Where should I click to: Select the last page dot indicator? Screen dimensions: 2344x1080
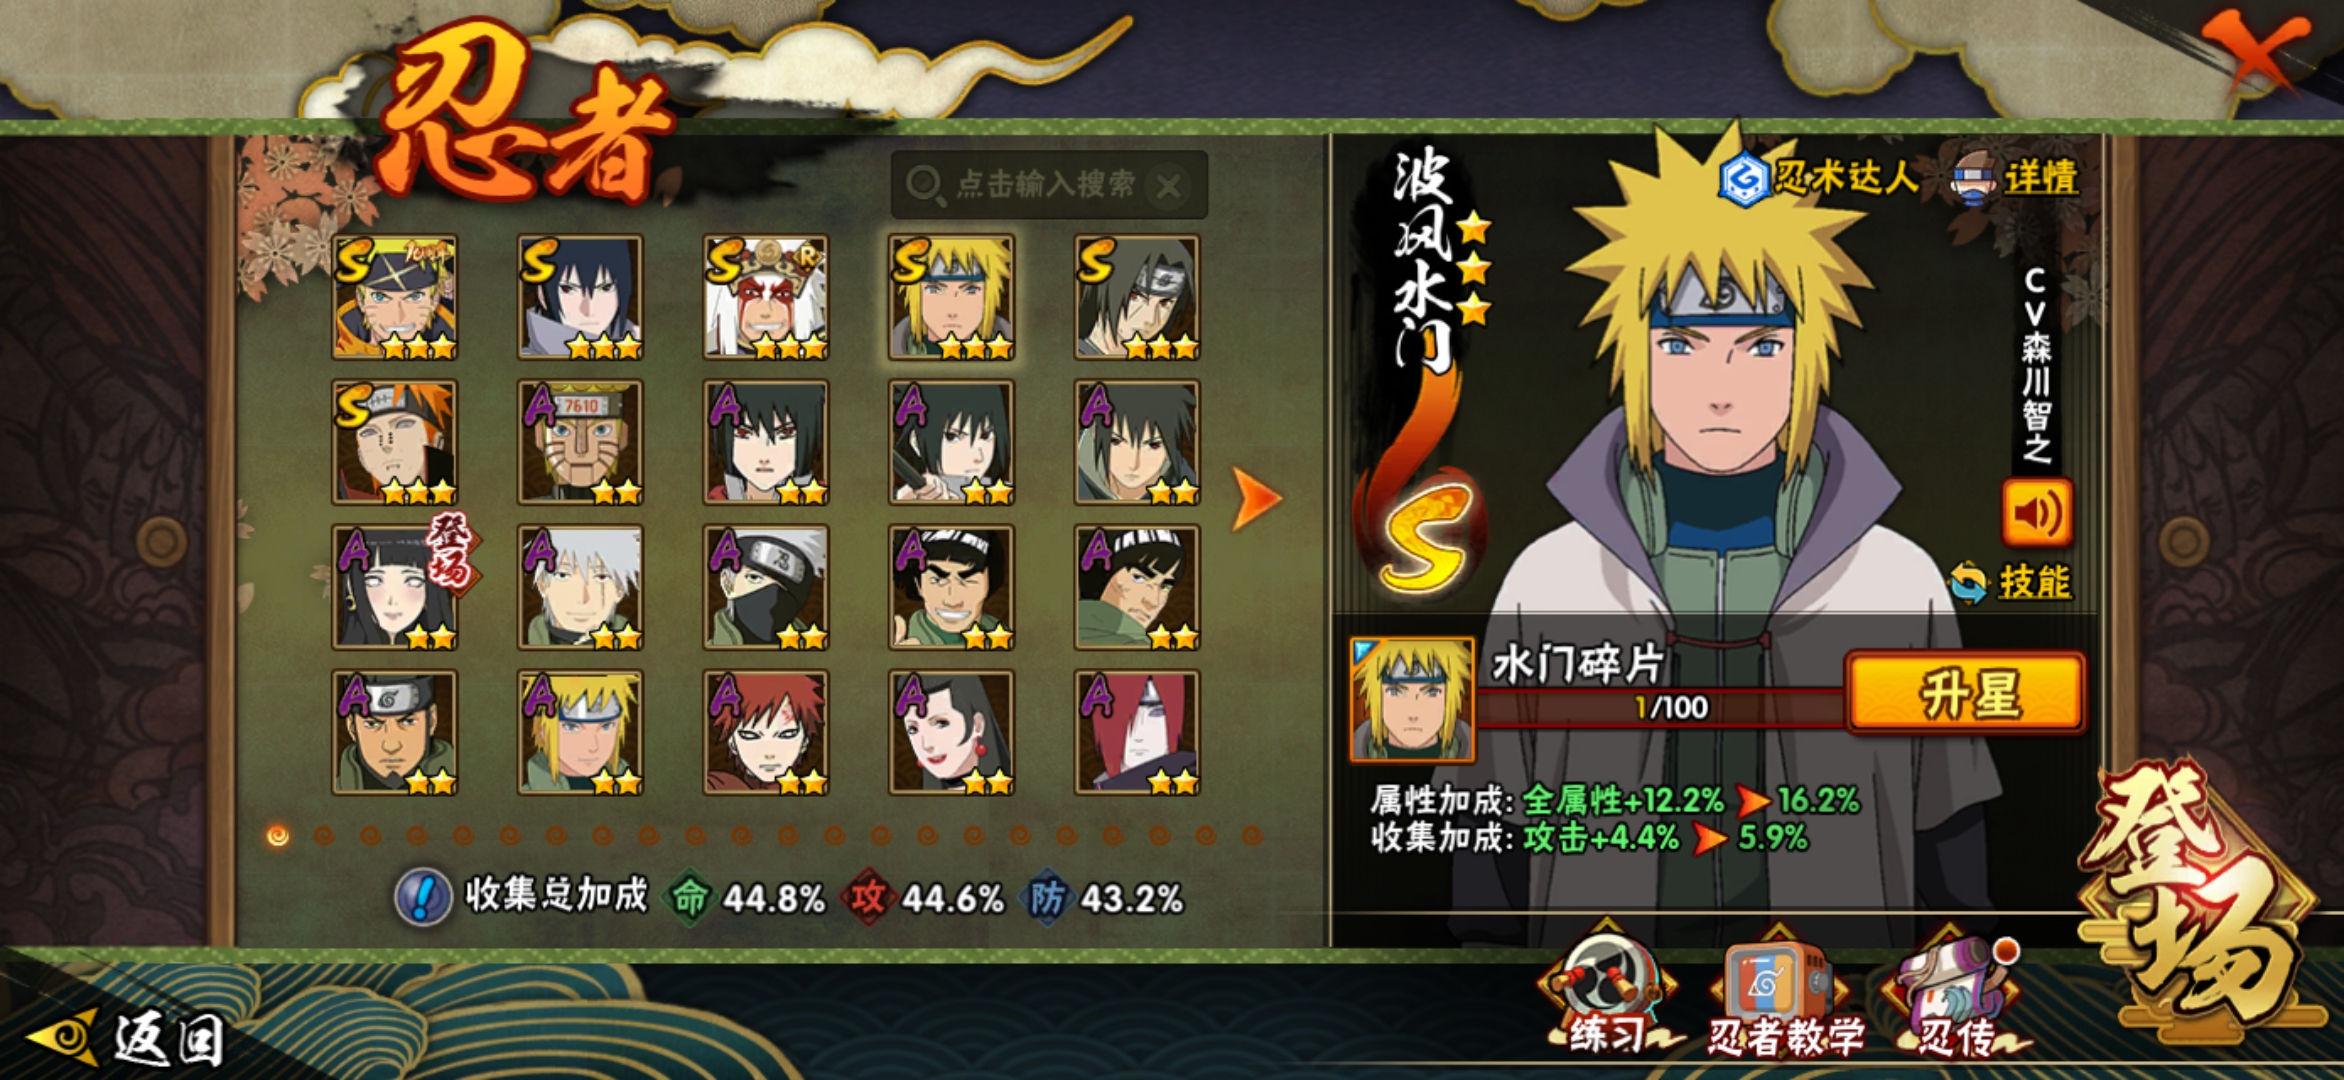coord(1251,835)
